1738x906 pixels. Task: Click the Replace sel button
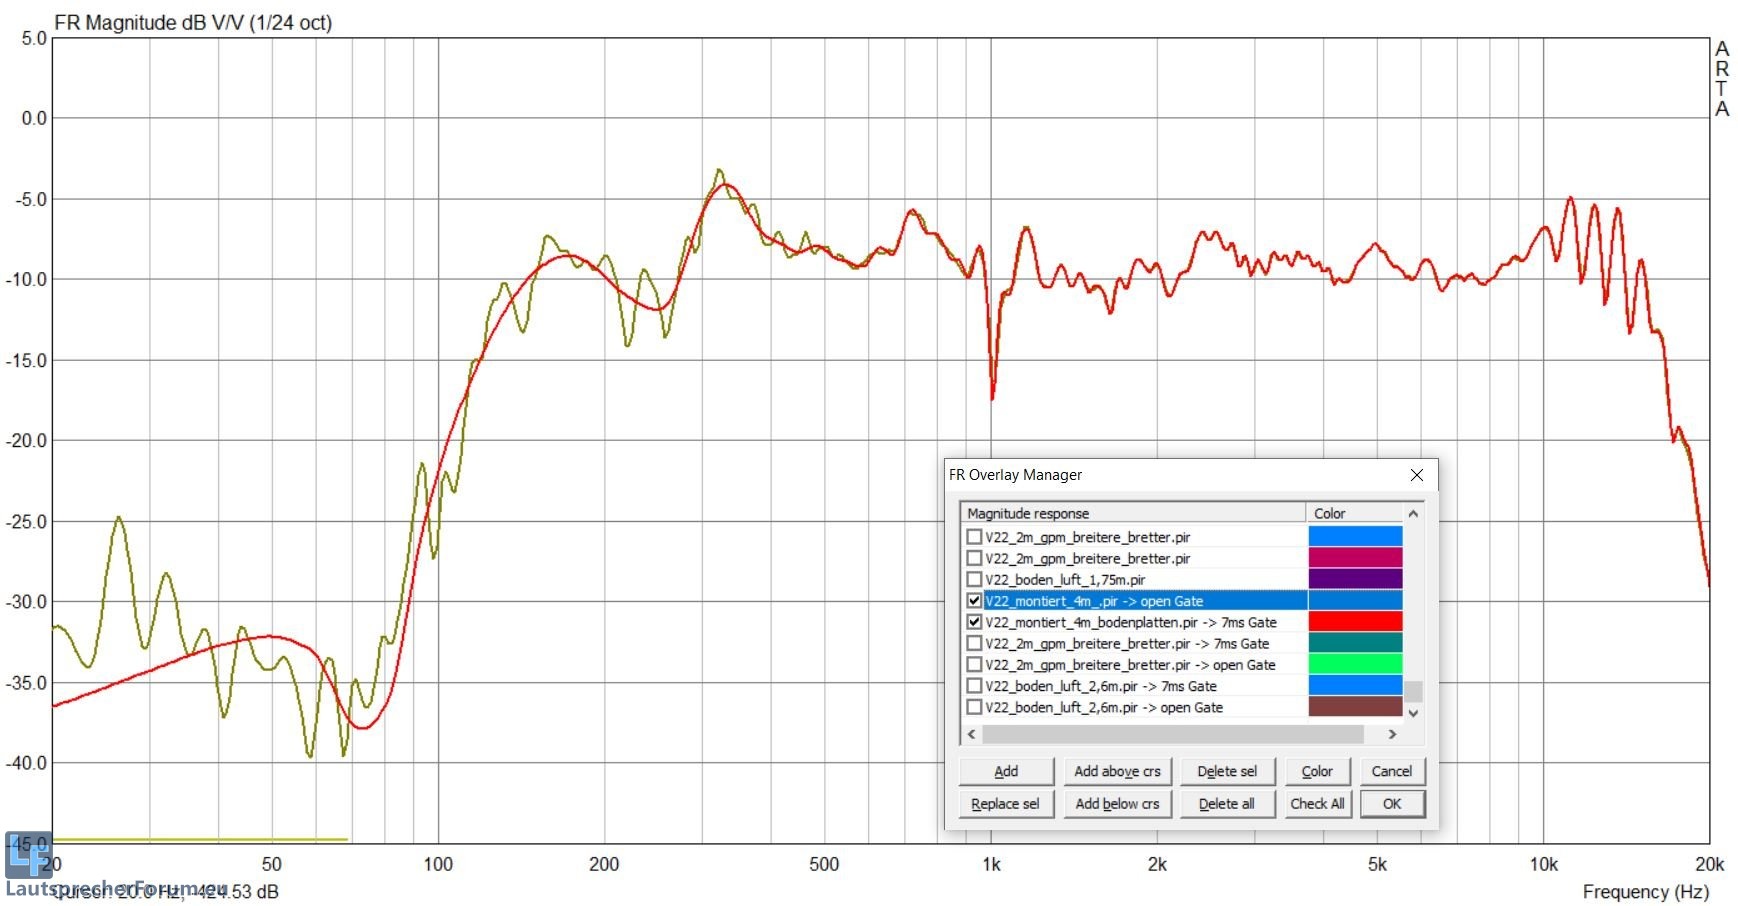point(1005,804)
